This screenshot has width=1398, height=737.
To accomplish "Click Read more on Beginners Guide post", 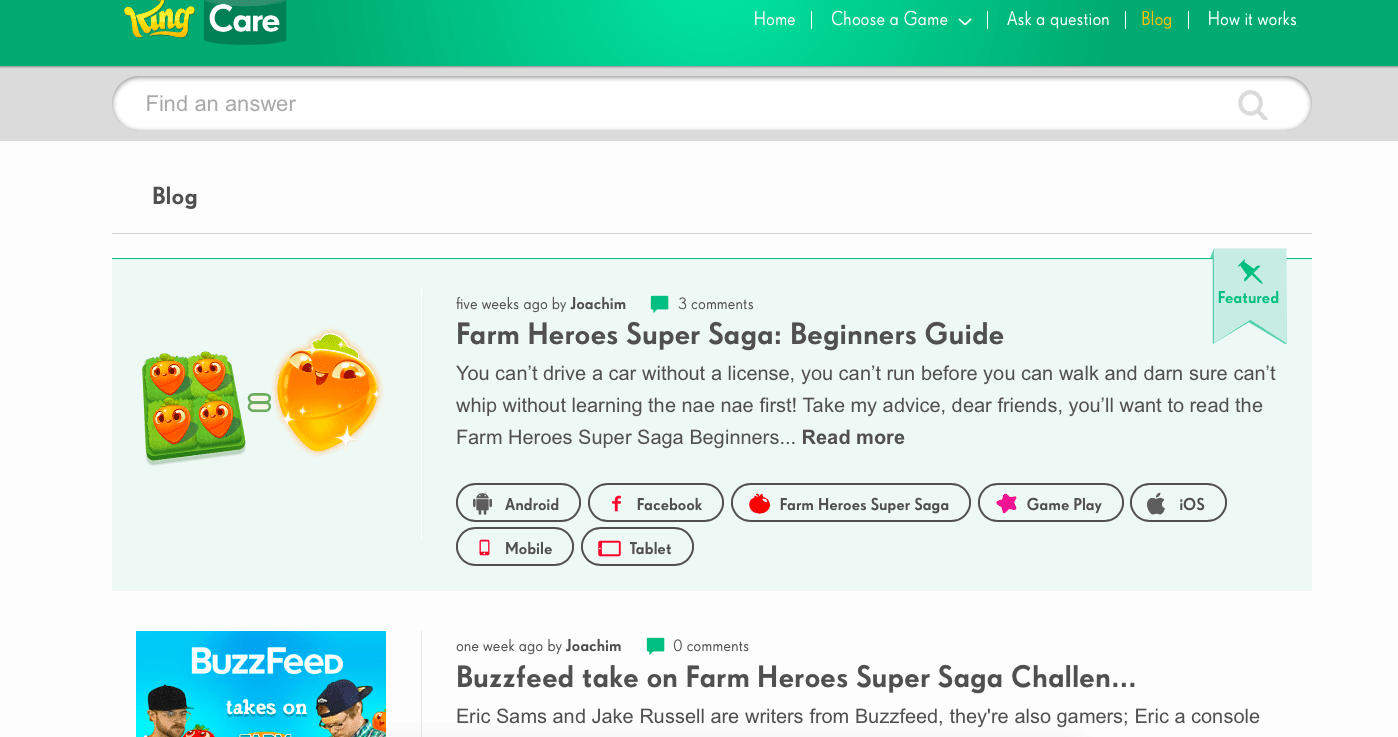I will pos(853,437).
